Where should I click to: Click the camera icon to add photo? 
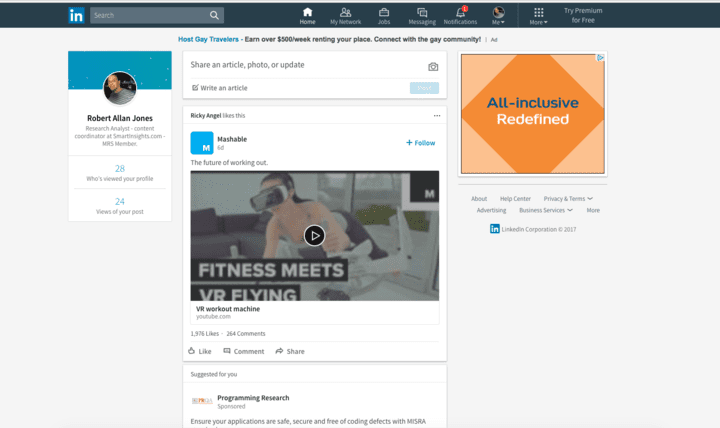point(433,67)
